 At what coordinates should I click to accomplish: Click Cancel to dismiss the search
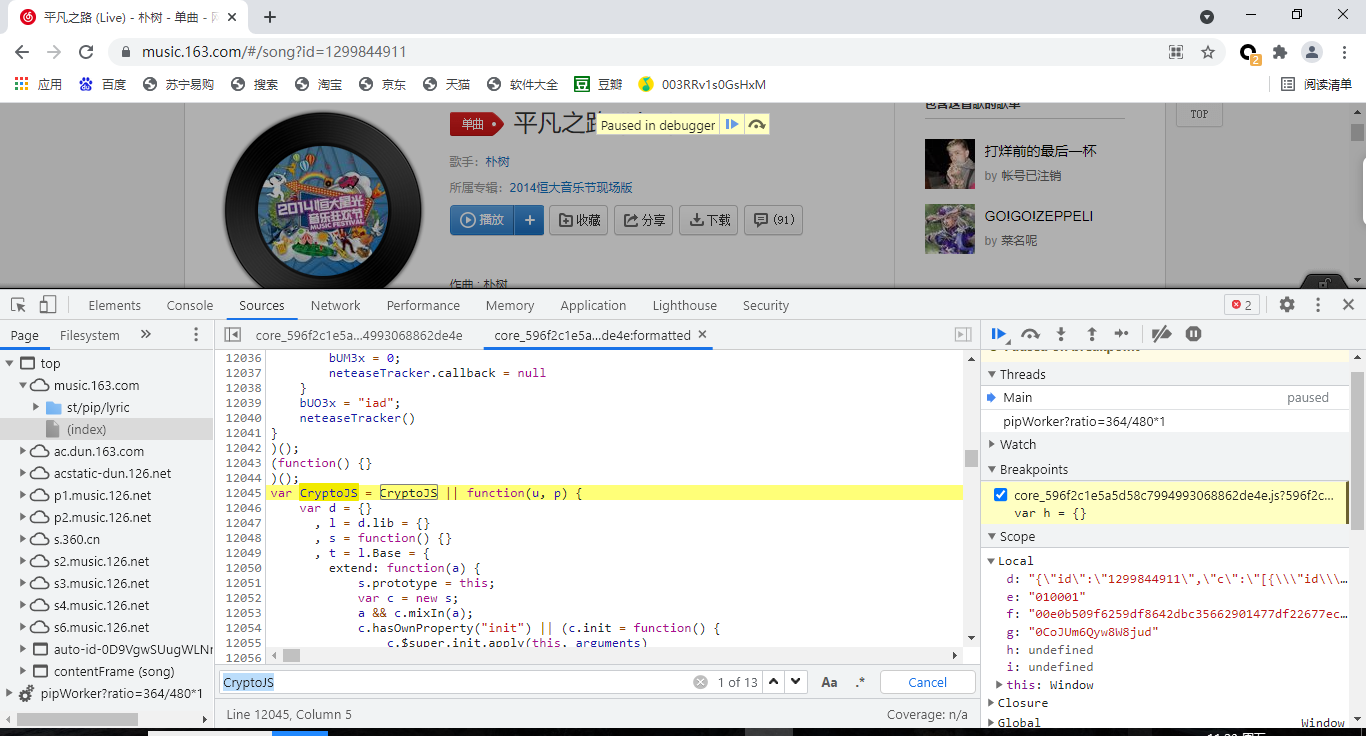926,681
